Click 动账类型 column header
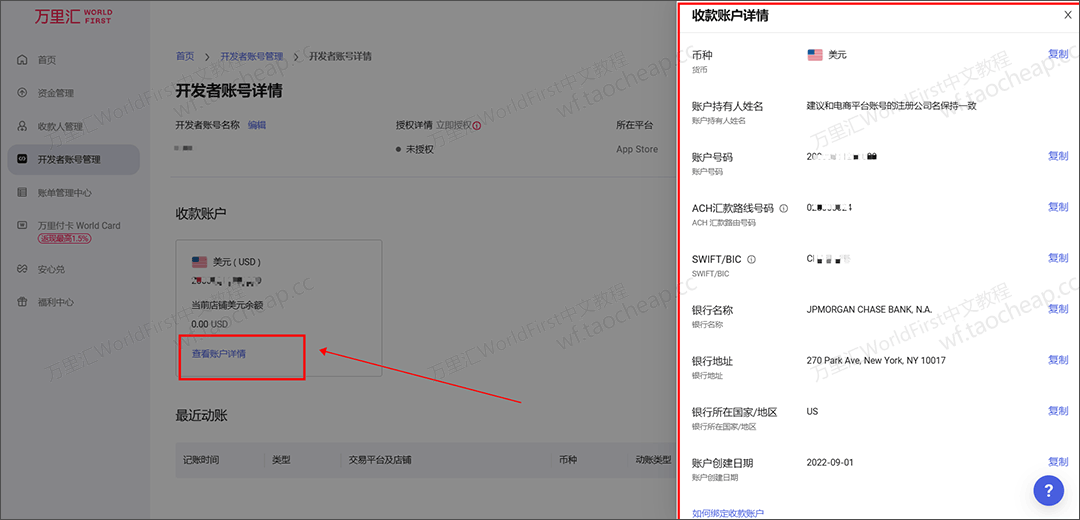Image resolution: width=1080 pixels, height=520 pixels. pos(653,459)
